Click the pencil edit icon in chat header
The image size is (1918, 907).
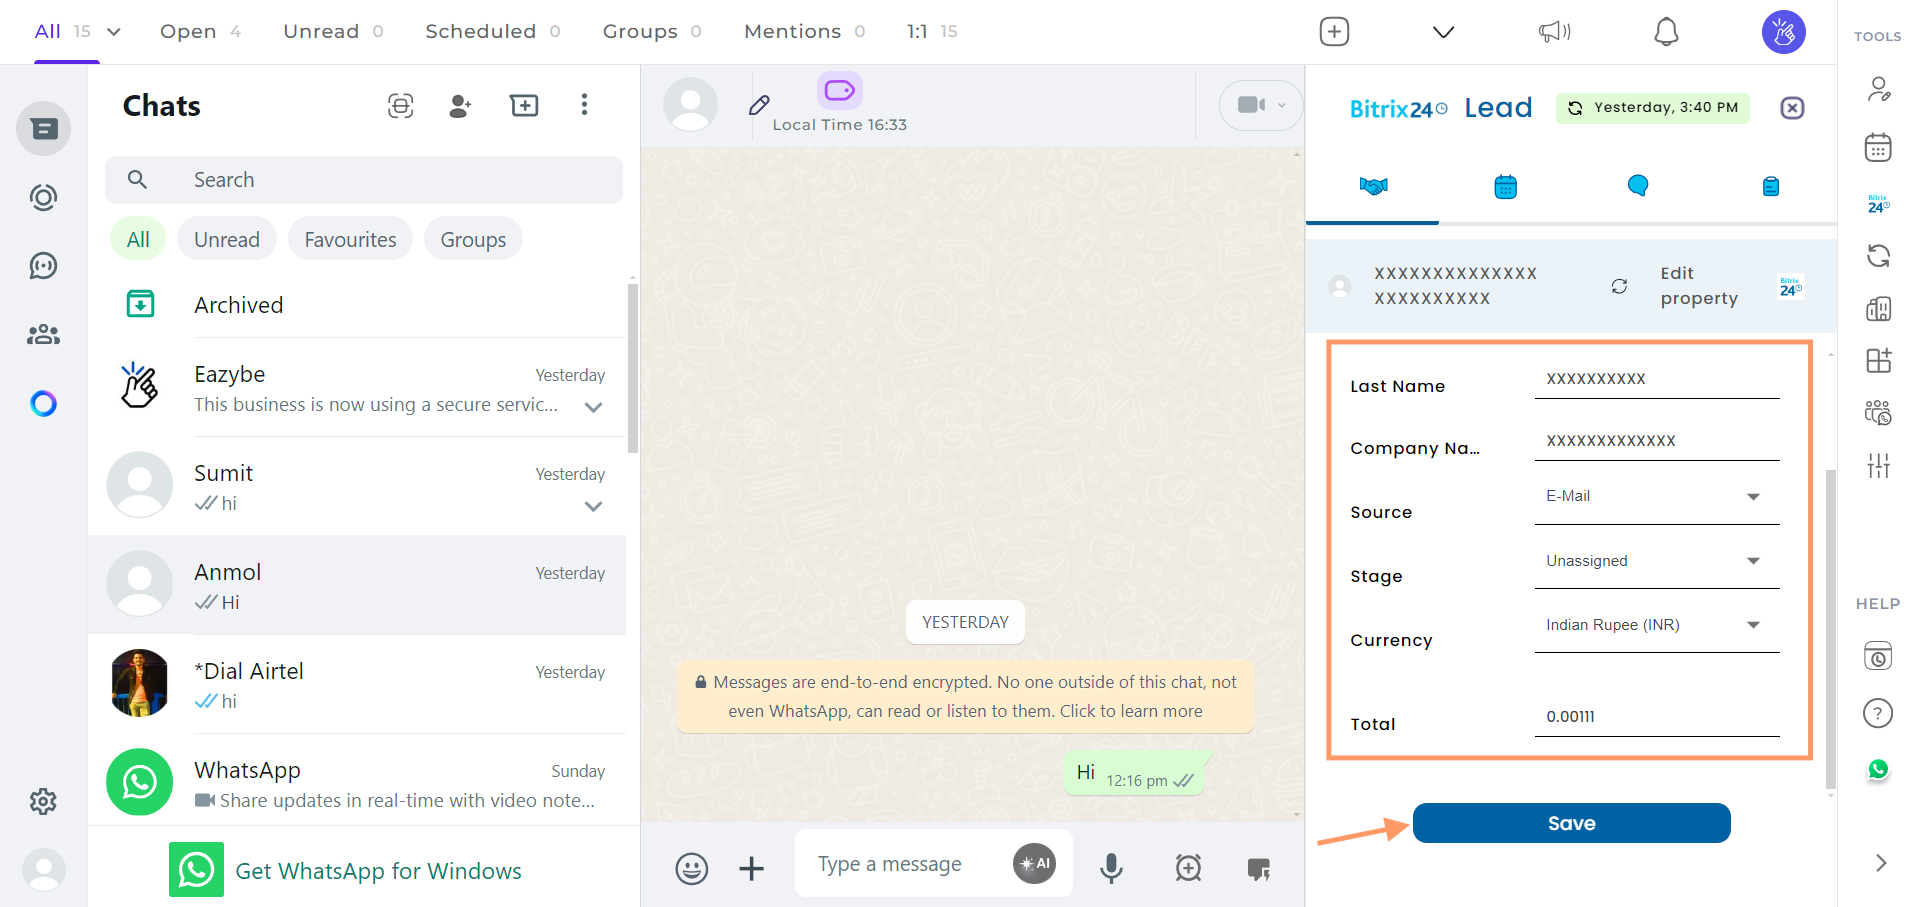(x=759, y=104)
